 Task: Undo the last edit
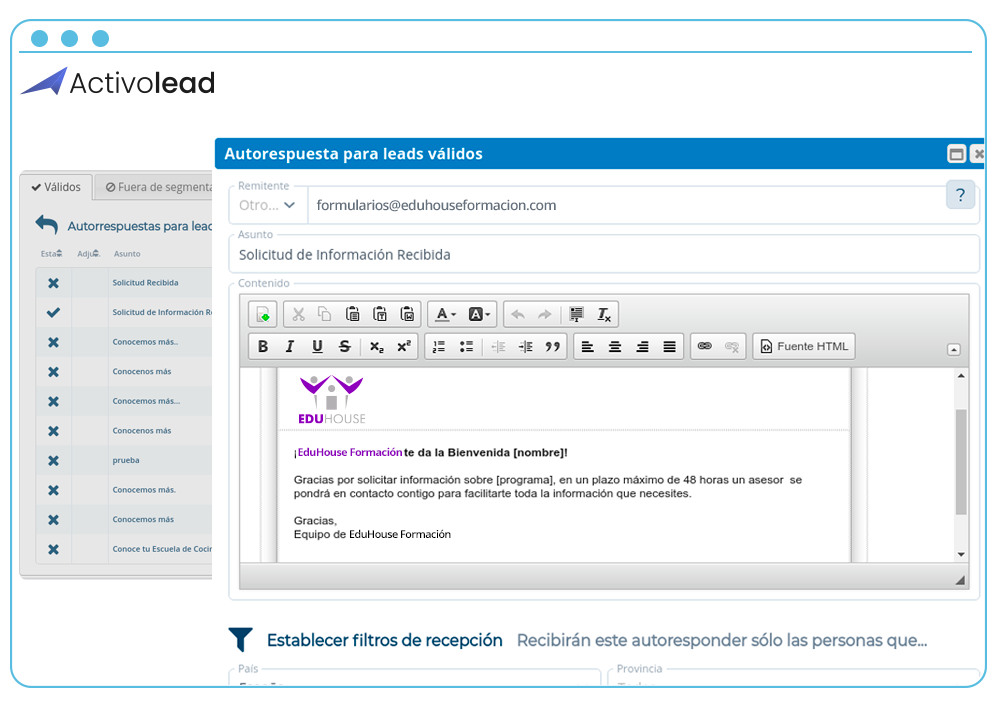click(x=518, y=314)
